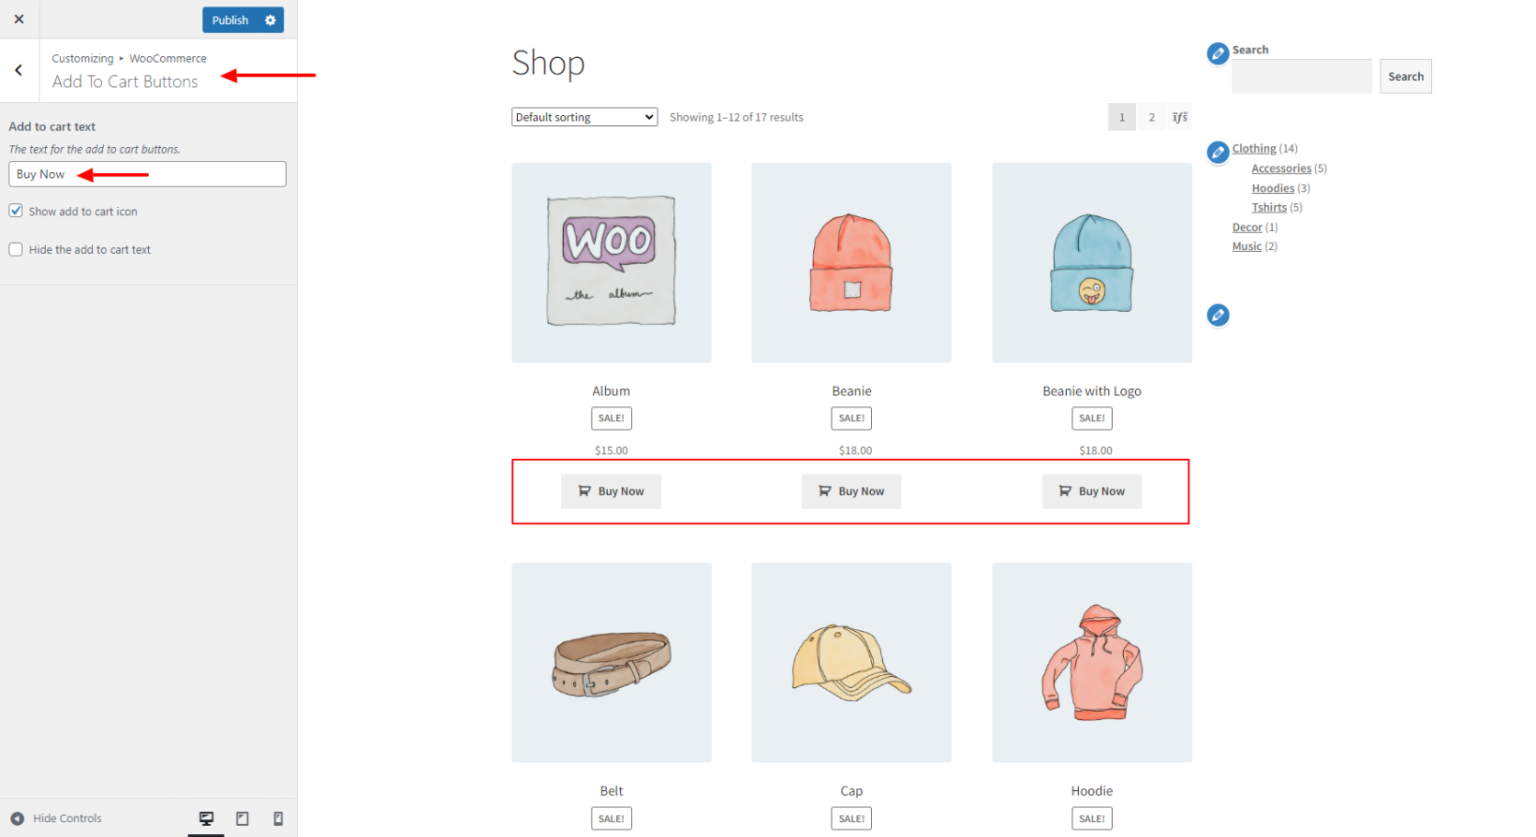This screenshot has width=1536, height=837.
Task: Go to page 2 of shop results
Action: pos(1151,117)
